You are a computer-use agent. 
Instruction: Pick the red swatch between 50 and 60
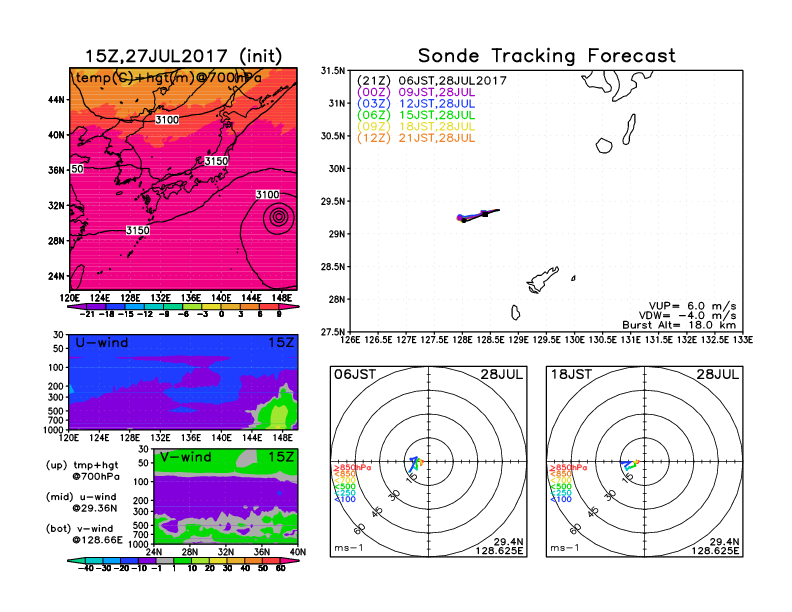point(271,561)
